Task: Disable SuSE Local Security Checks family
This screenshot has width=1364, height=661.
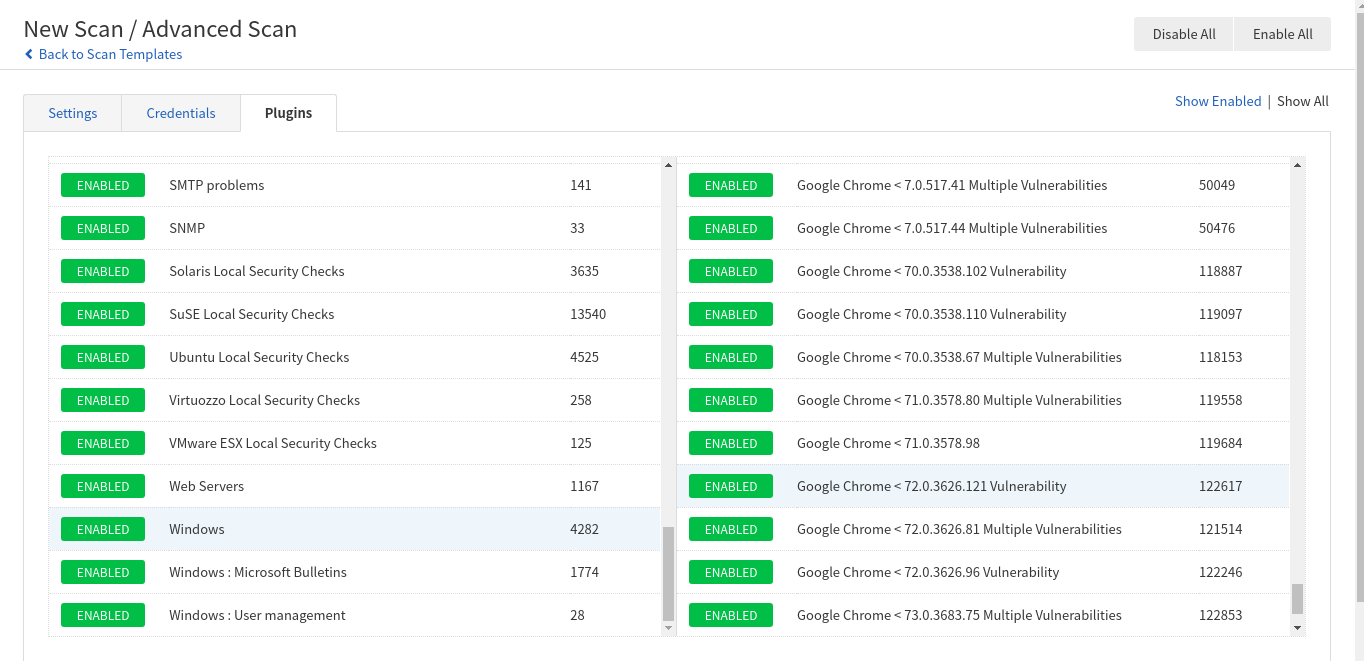Action: pos(103,314)
